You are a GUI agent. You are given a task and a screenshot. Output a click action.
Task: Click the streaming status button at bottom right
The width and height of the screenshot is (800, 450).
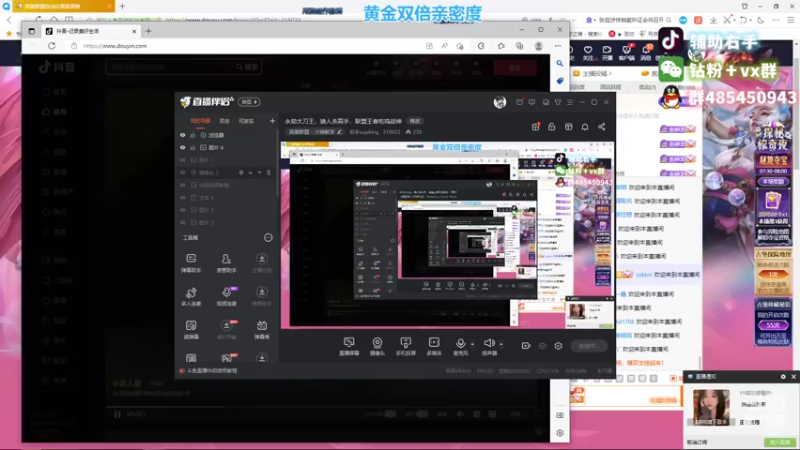[588, 346]
